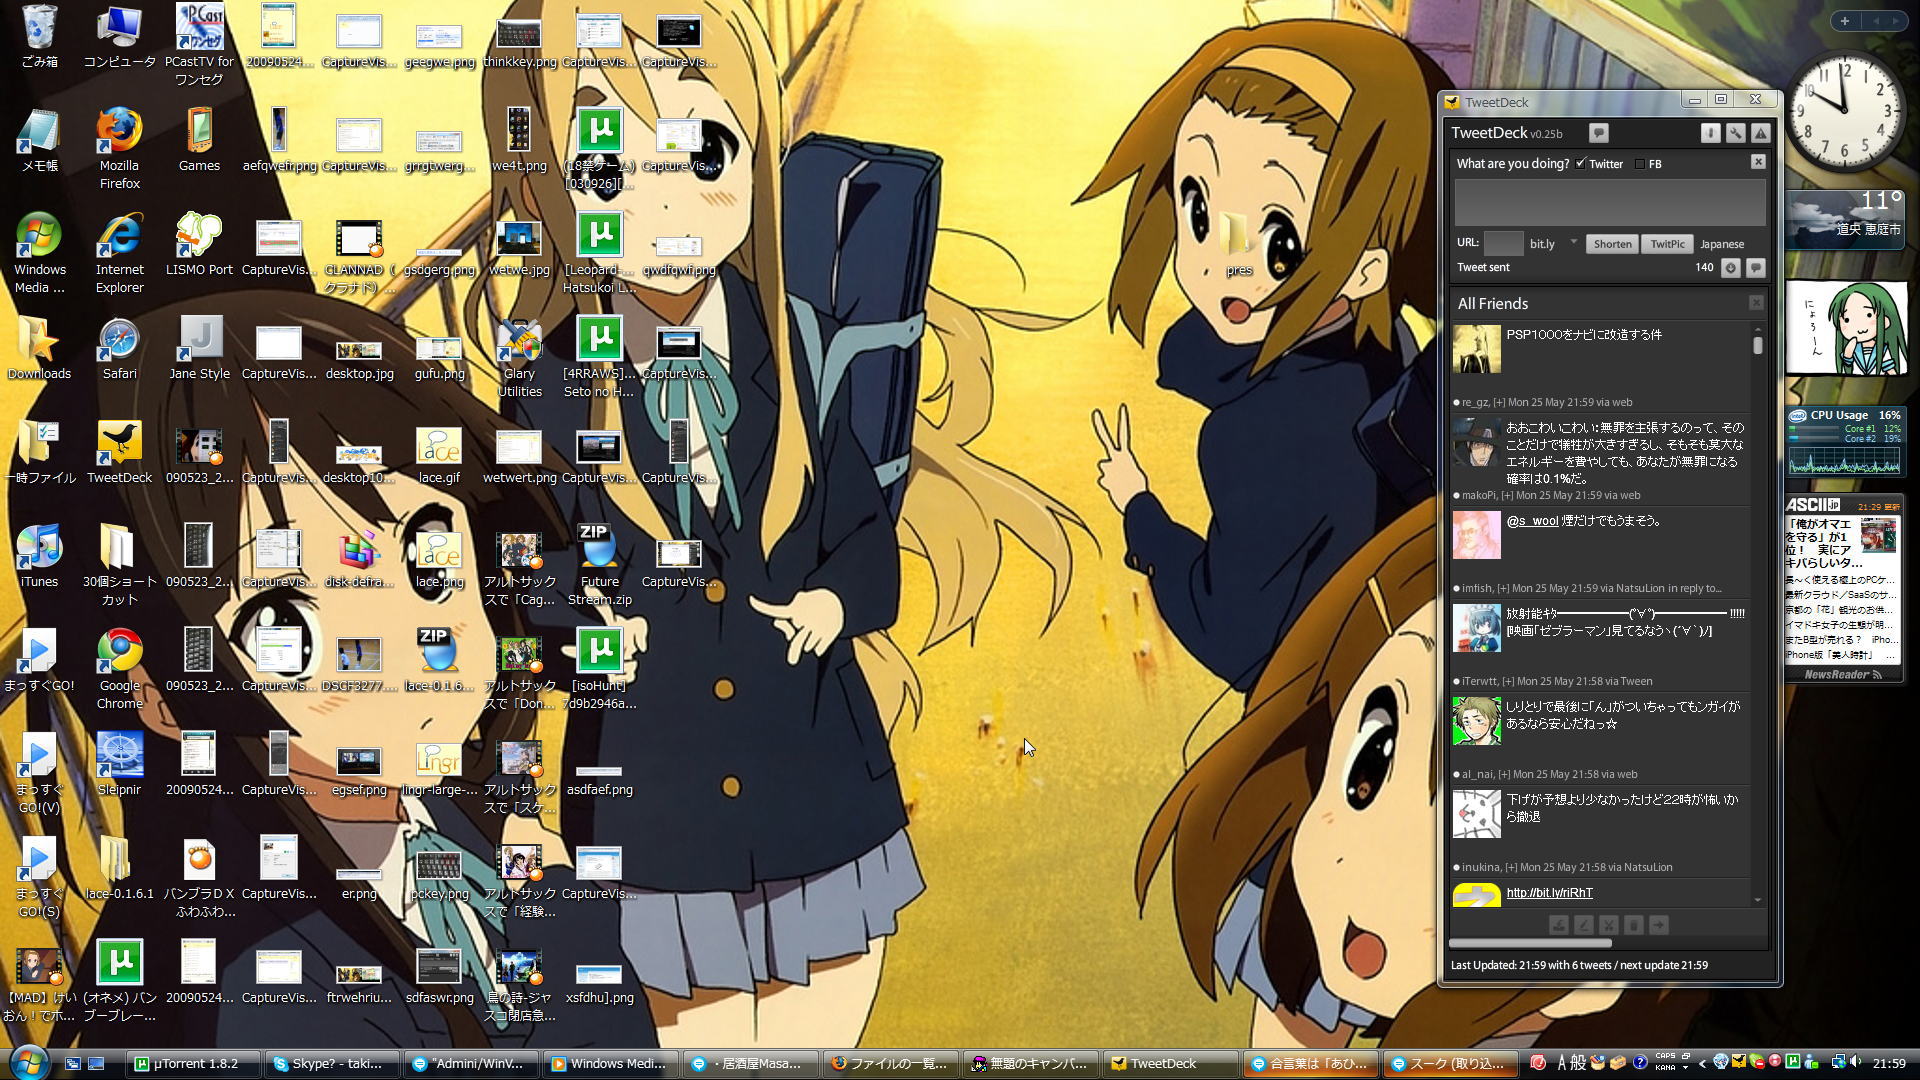Click the compose tweet speech bubble icon

(x=1598, y=133)
